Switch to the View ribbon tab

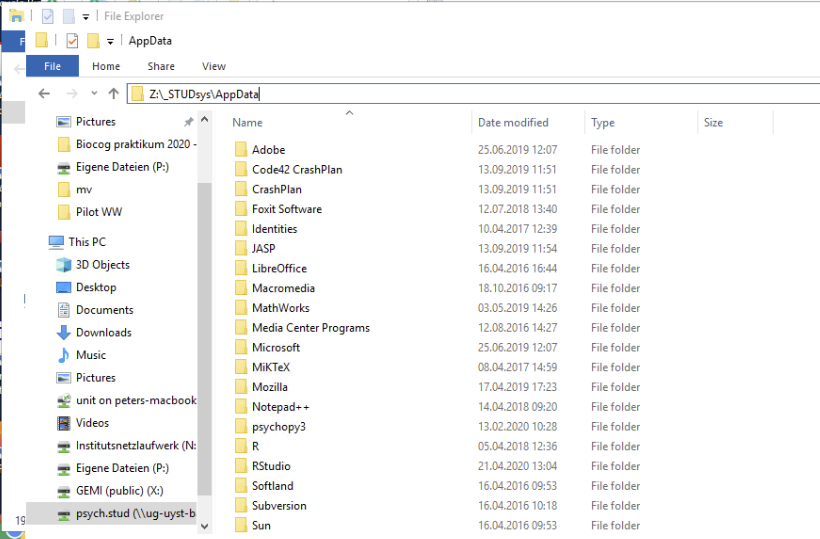click(214, 66)
